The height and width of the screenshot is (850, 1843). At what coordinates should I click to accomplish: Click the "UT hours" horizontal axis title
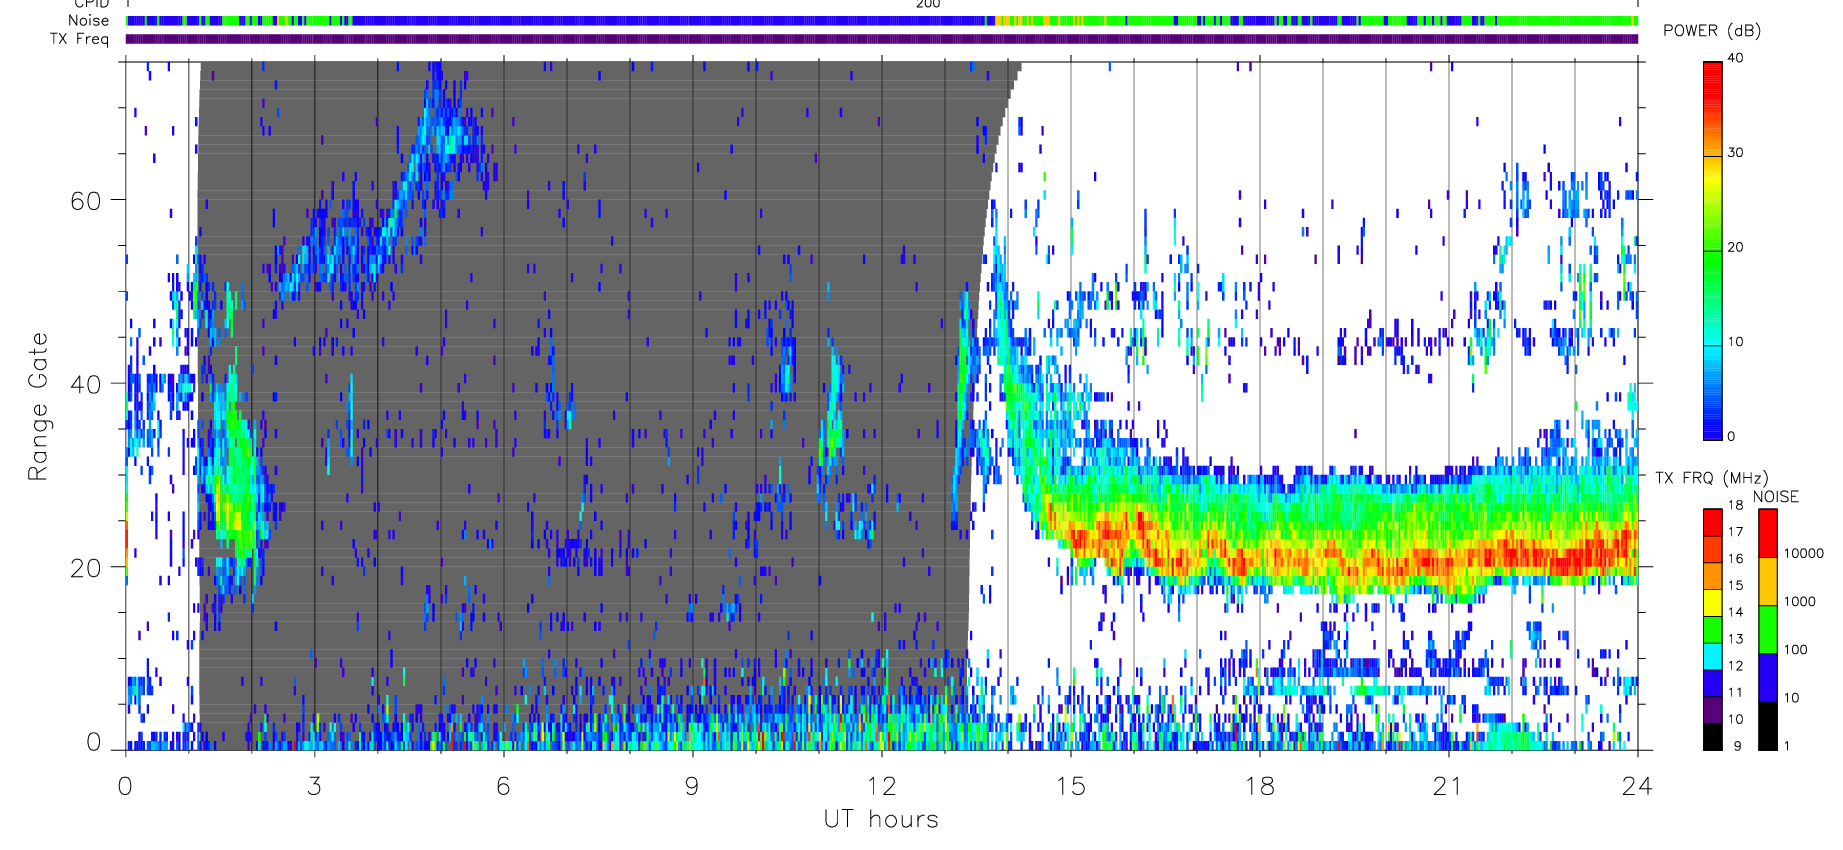coord(881,819)
